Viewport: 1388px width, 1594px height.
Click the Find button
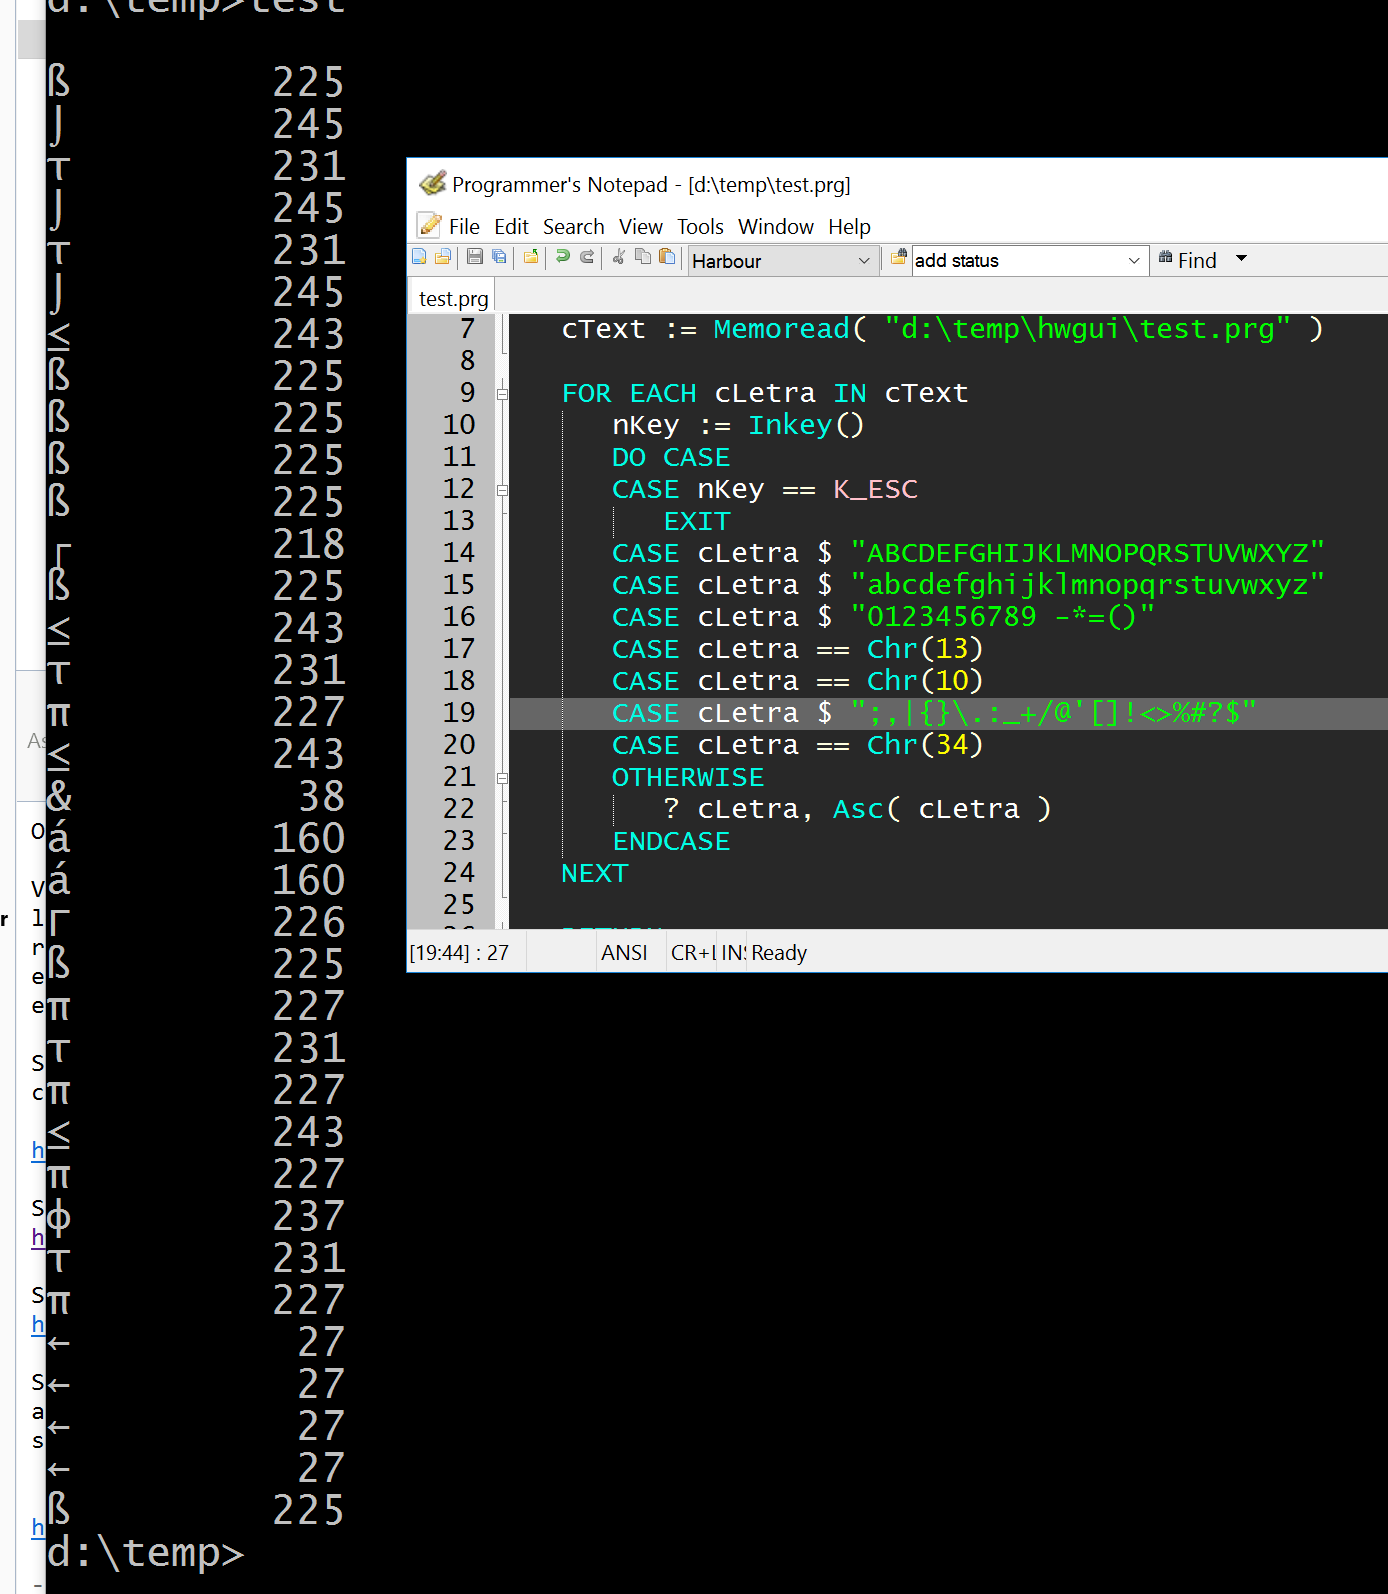point(1188,260)
